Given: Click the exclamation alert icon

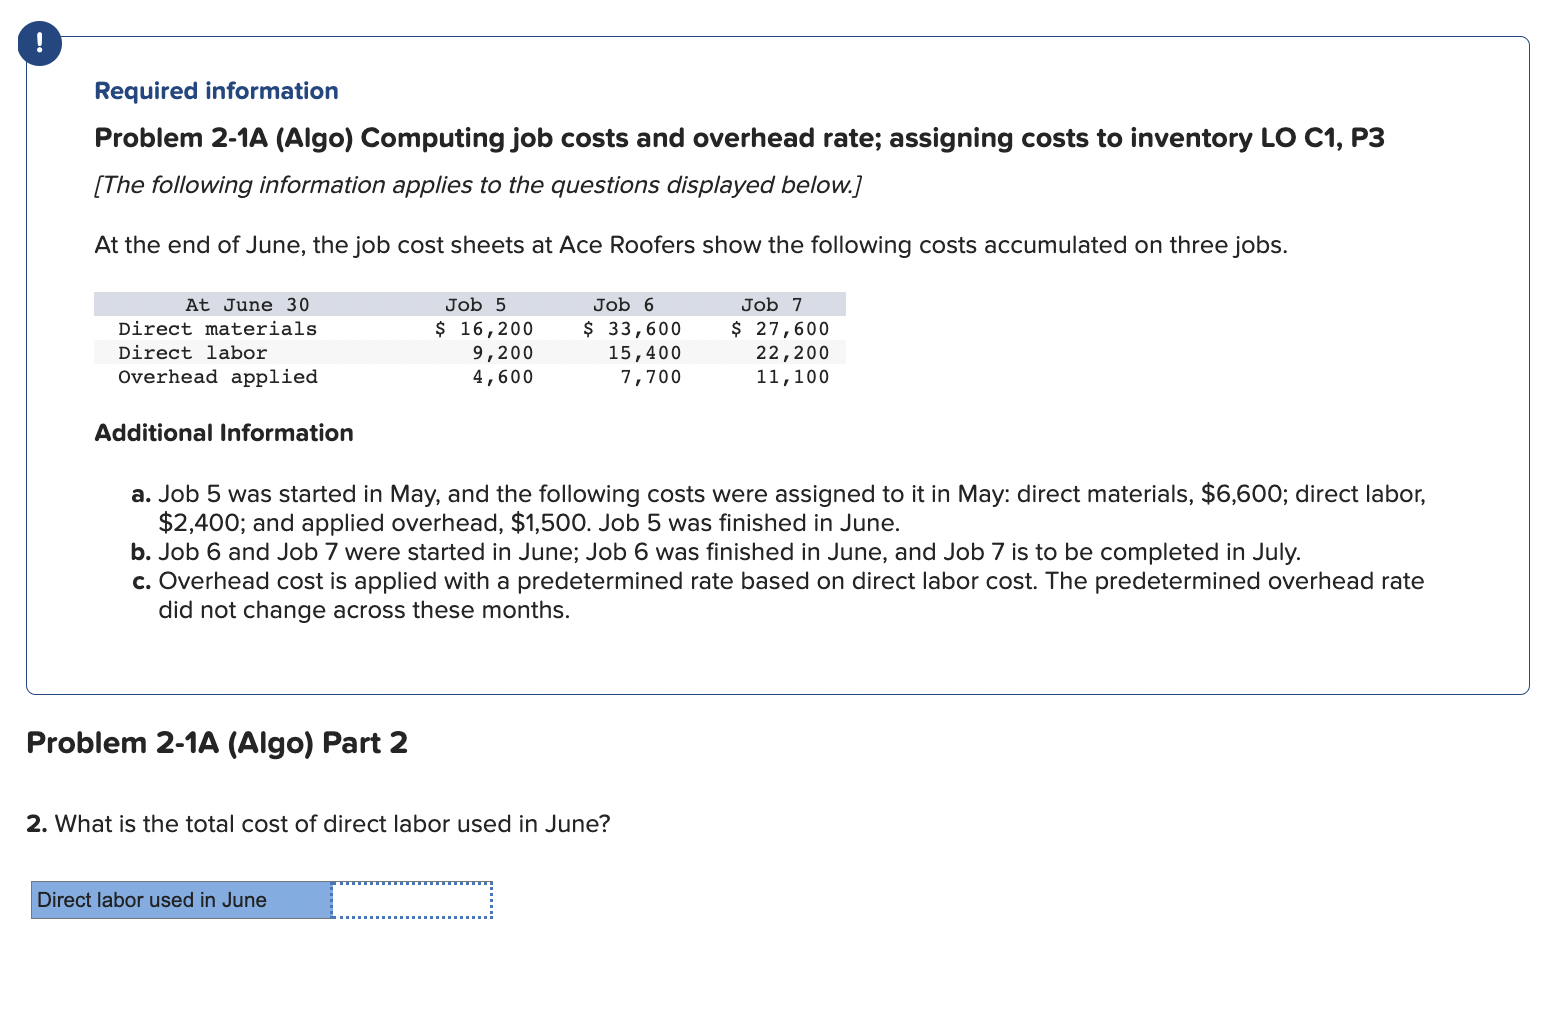Looking at the screenshot, I should coord(38,43).
